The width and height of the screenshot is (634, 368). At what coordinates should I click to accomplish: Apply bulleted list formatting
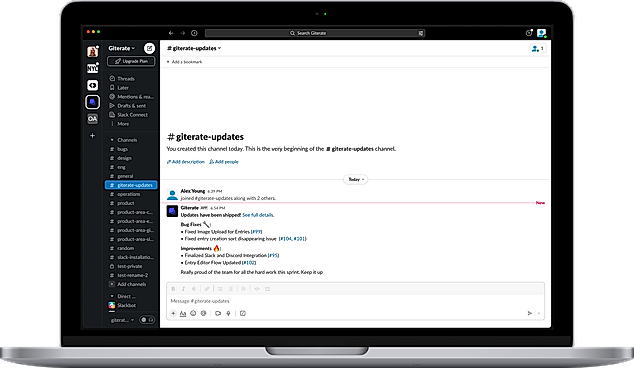pos(230,289)
